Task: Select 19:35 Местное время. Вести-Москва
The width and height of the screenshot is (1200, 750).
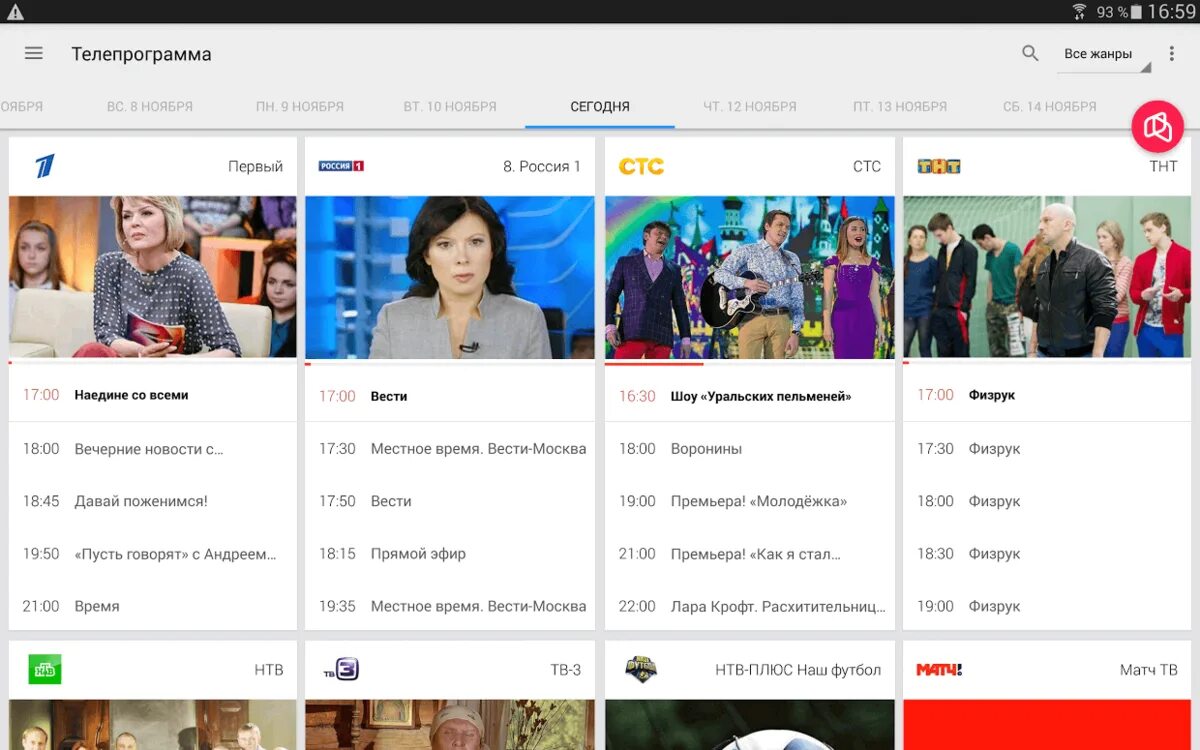Action: click(450, 606)
